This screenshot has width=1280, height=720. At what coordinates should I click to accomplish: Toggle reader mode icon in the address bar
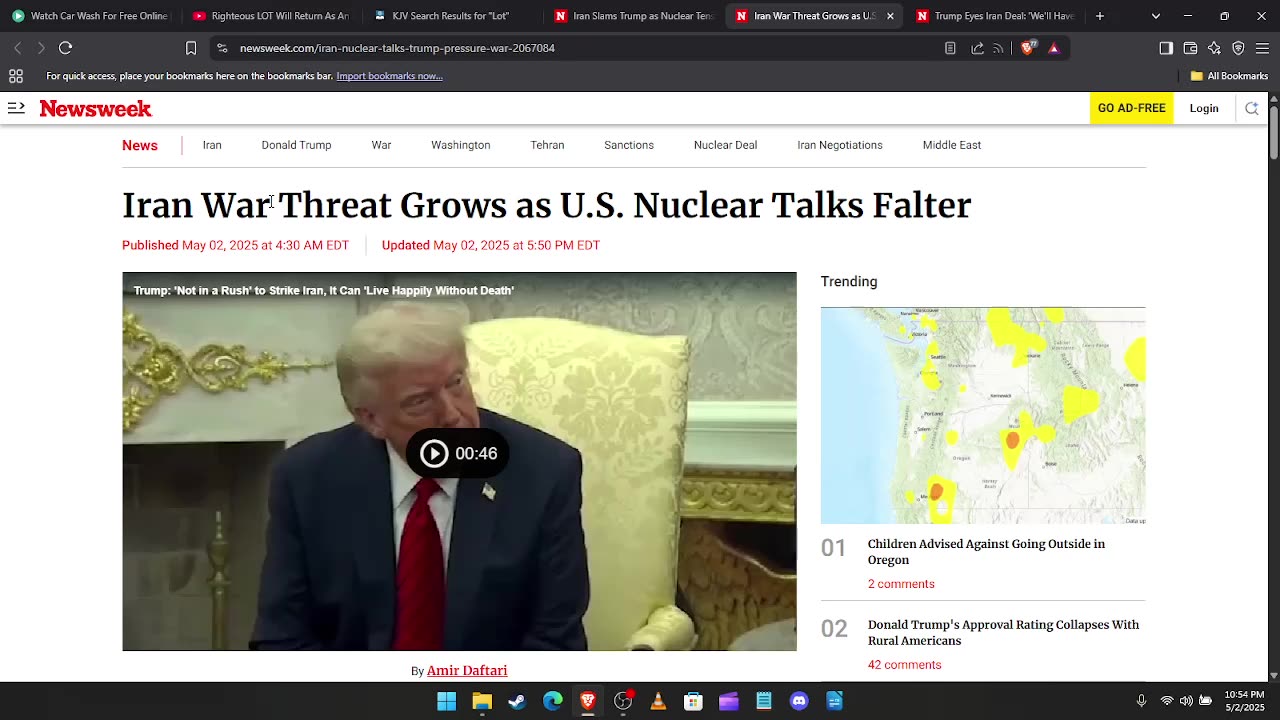click(950, 48)
